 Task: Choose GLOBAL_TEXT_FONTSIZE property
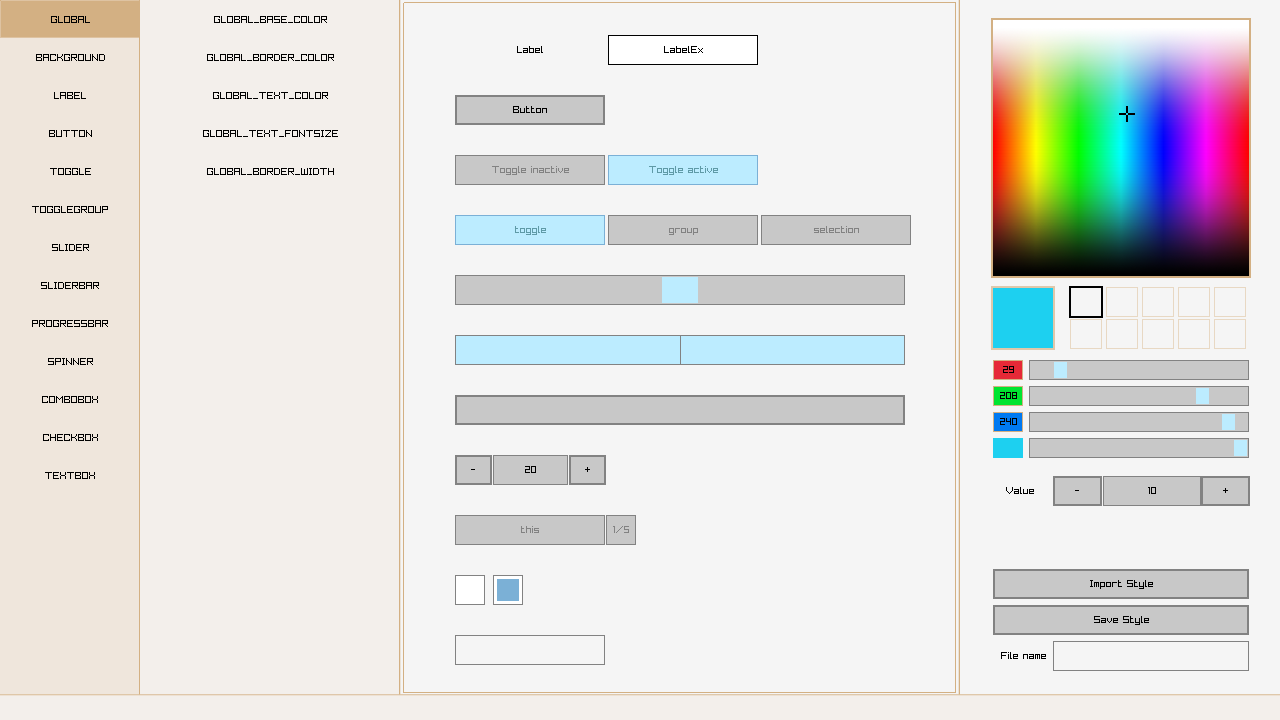[x=270, y=134]
